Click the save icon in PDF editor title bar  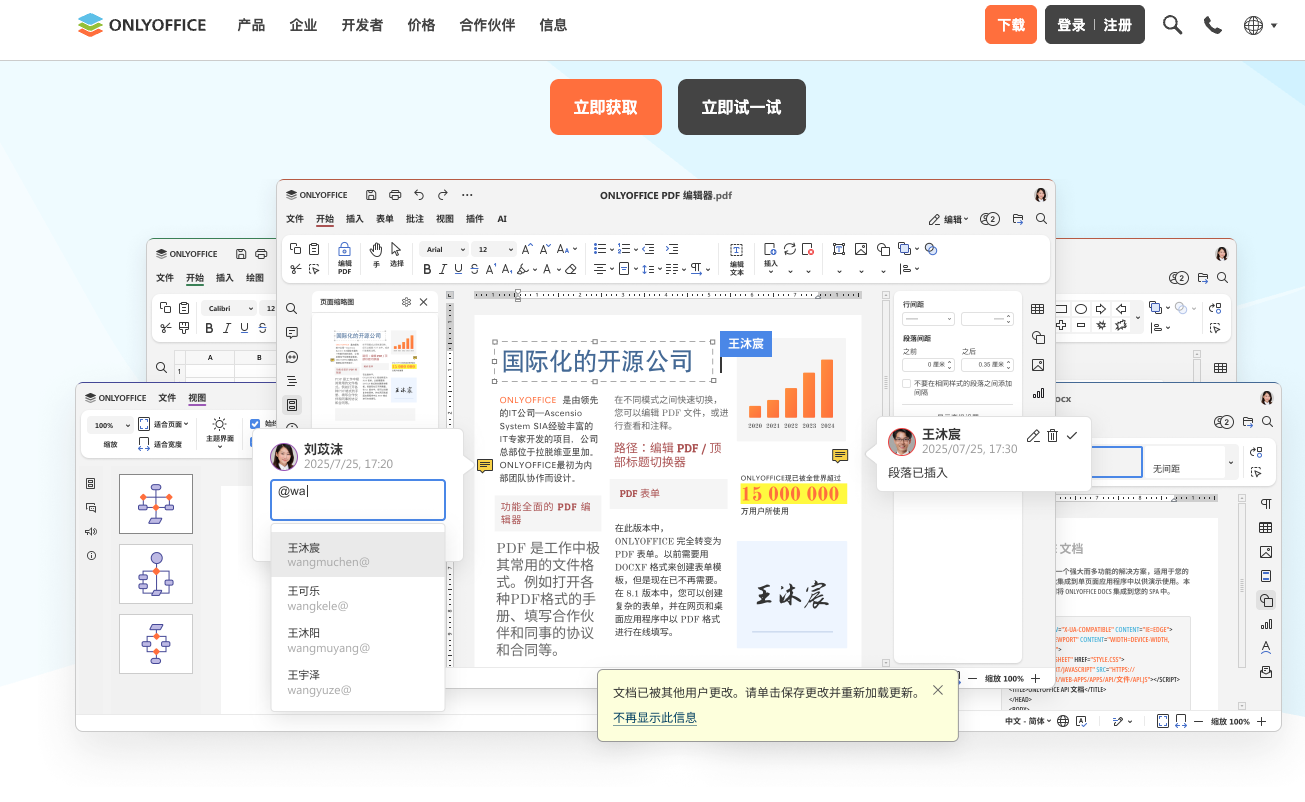(x=371, y=195)
